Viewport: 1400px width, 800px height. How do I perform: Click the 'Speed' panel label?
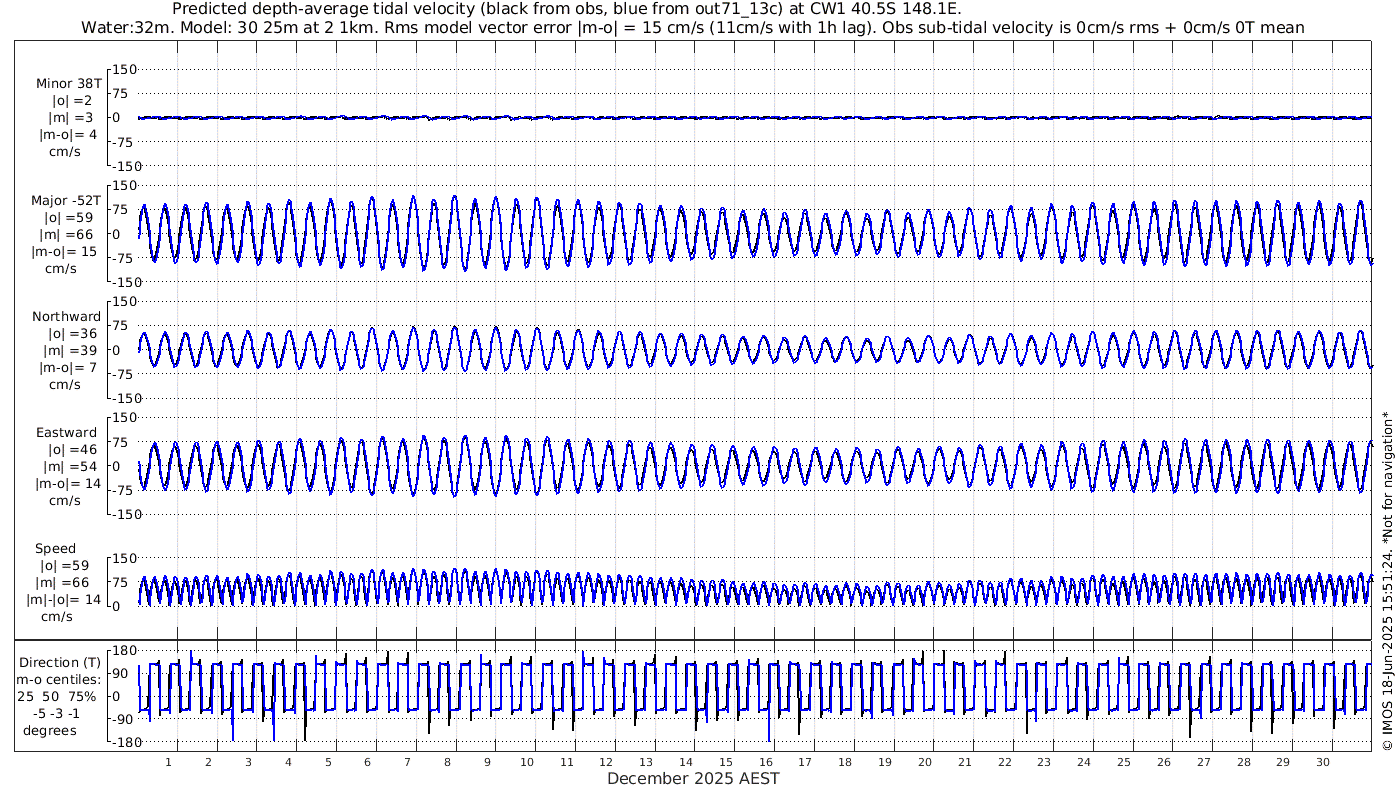(55, 549)
